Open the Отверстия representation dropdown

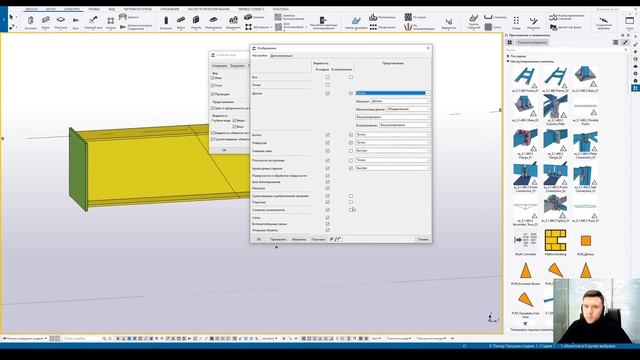point(392,142)
